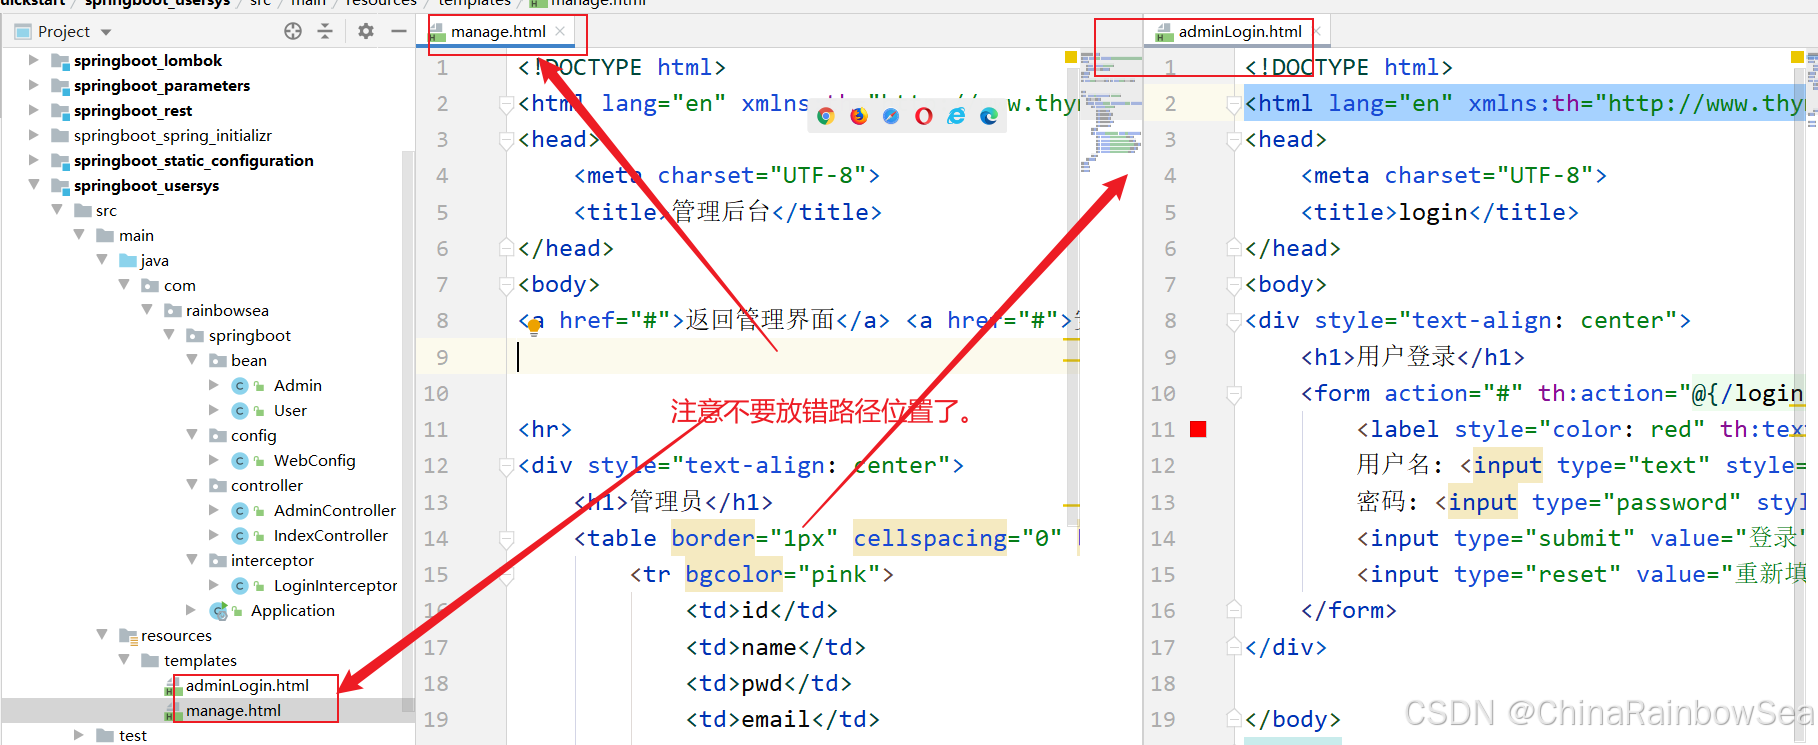The image size is (1818, 745).
Task: Expand the test folder
Action: click(79, 735)
